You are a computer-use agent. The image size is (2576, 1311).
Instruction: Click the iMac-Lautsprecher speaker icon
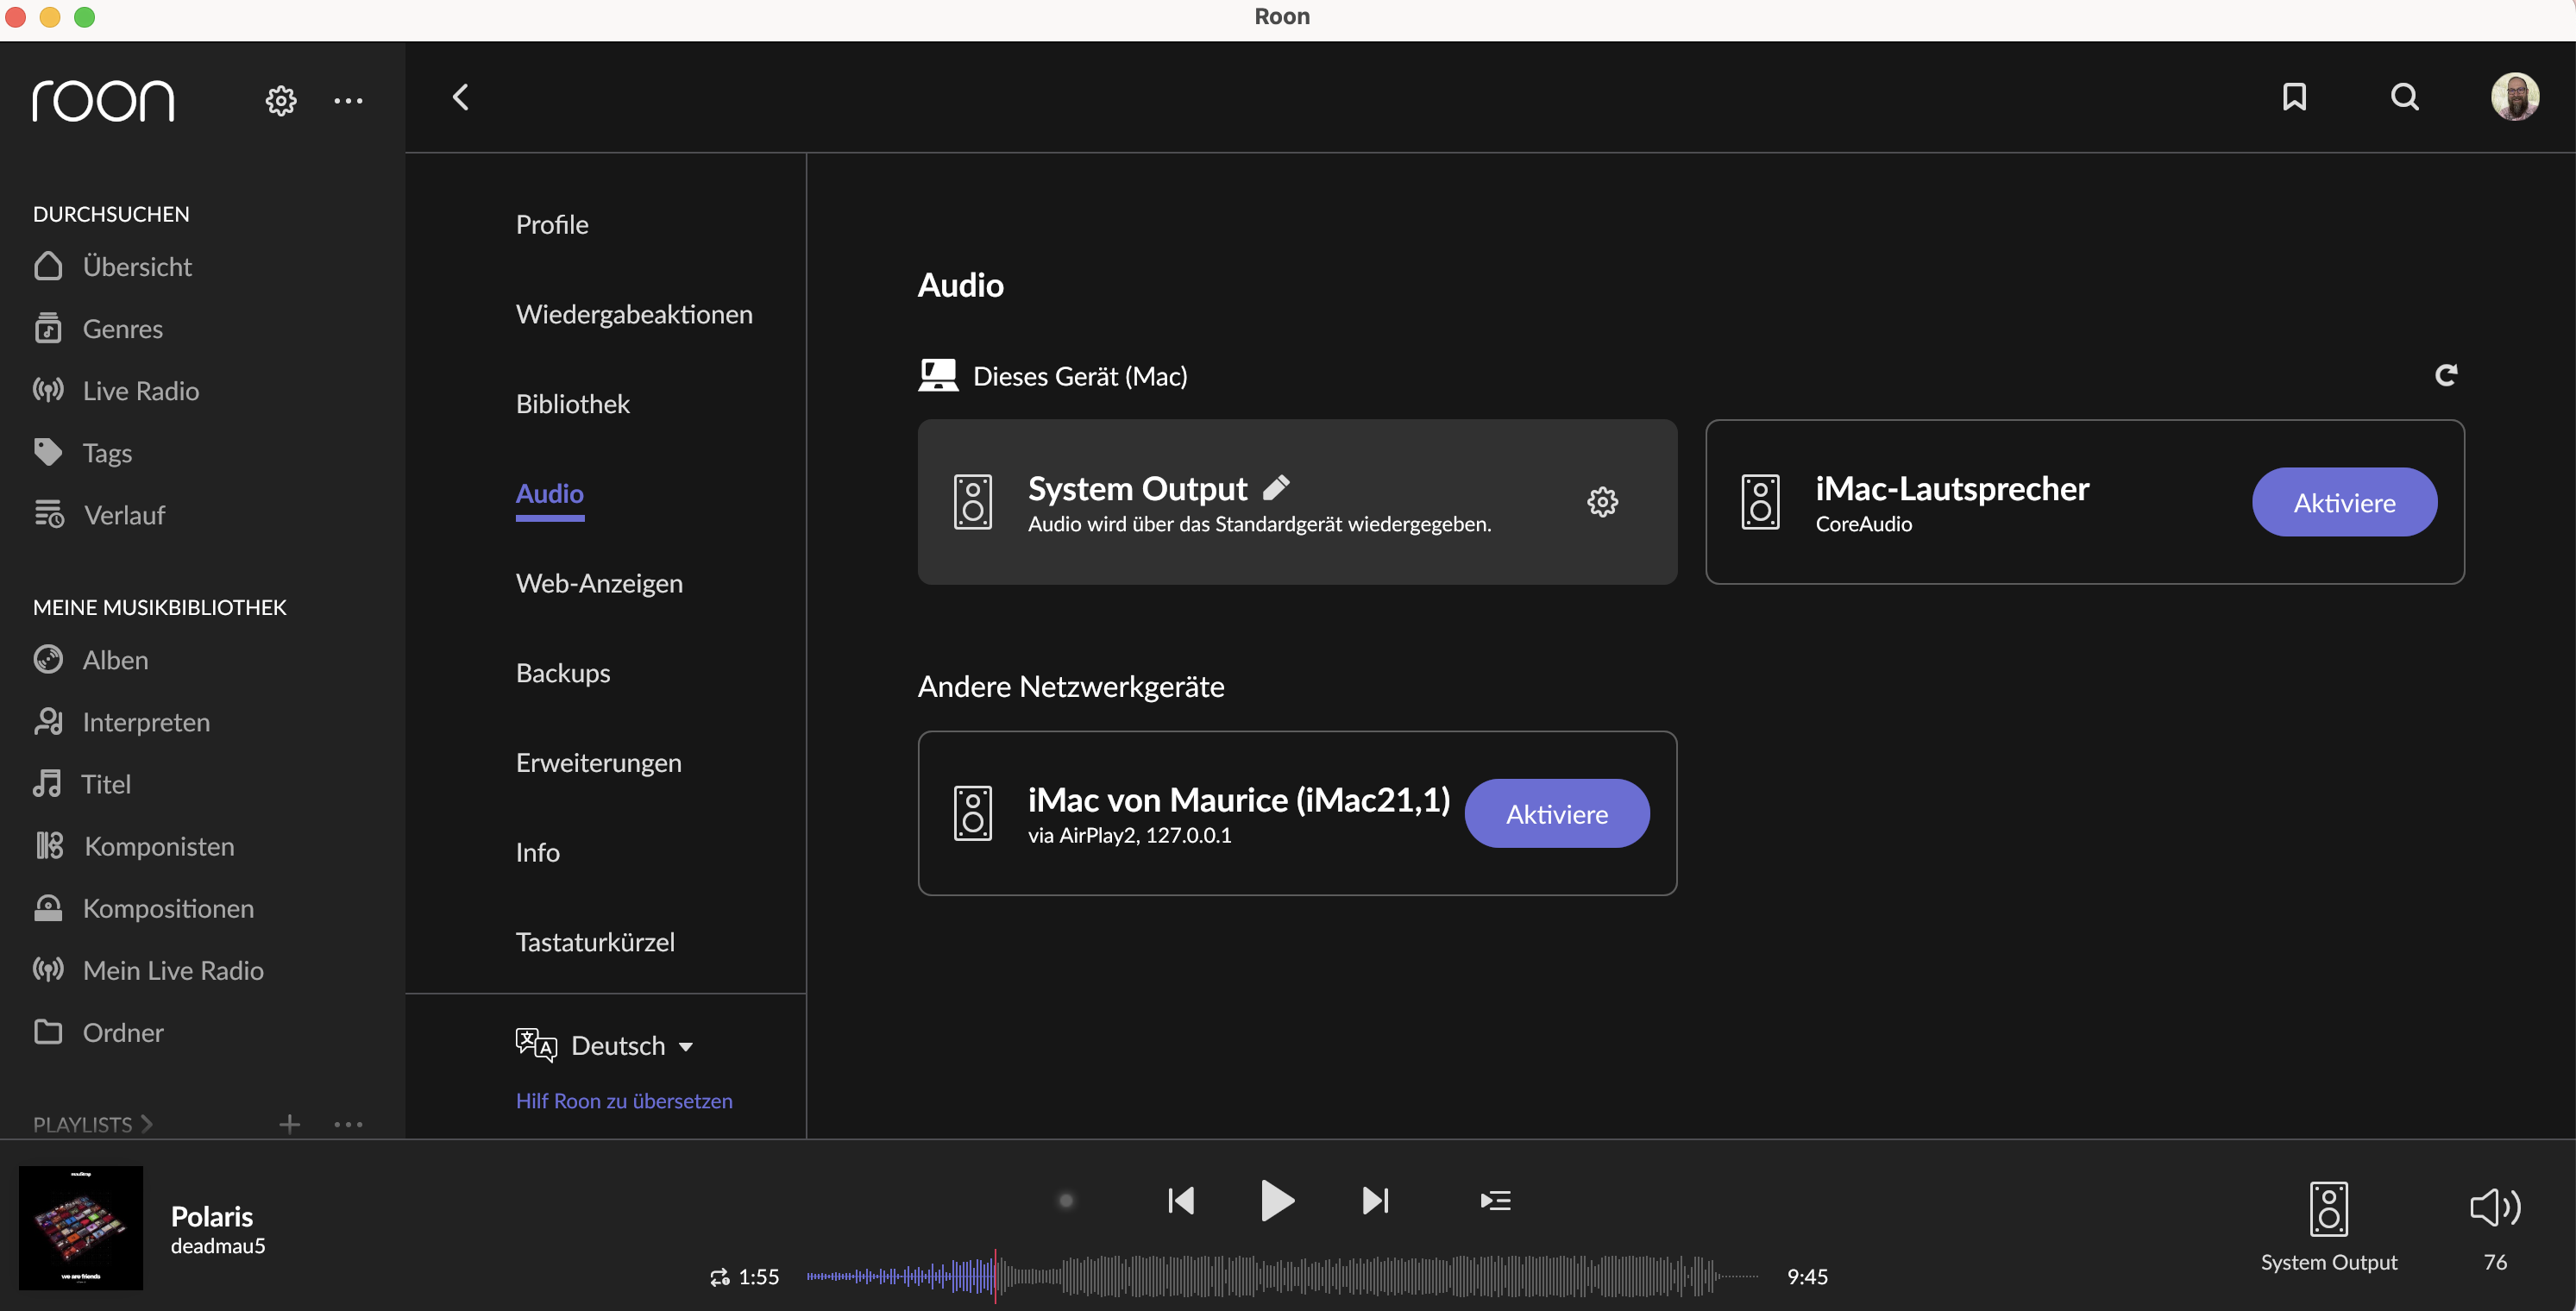click(1760, 502)
